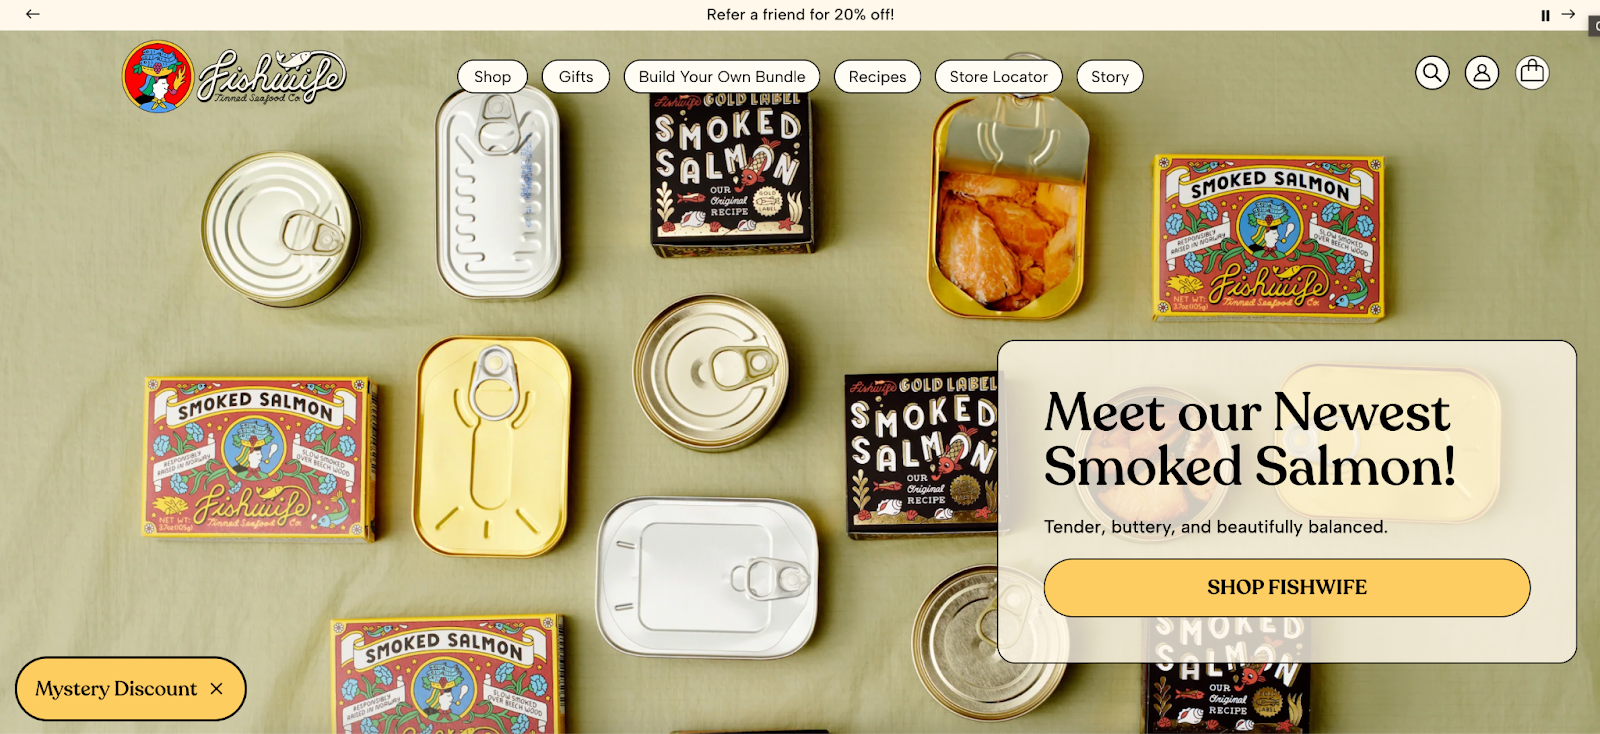This screenshot has height=734, width=1600.
Task: Click the Fishwife logo emblem
Action: coord(158,77)
